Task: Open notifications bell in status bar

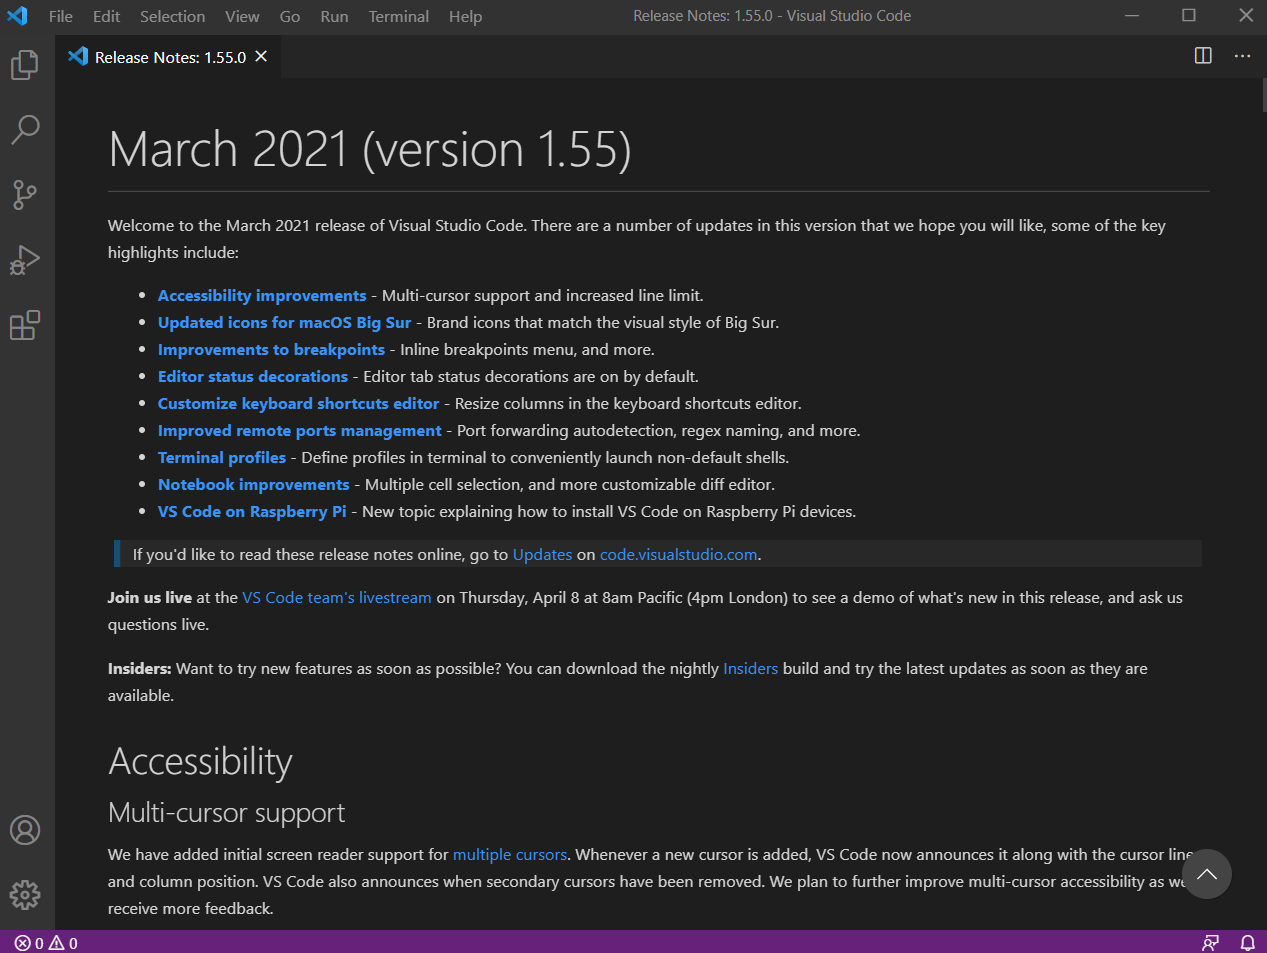Action: coord(1248,942)
